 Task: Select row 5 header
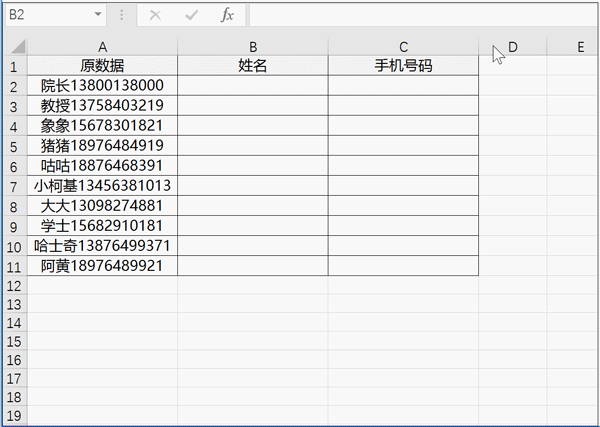(16, 146)
